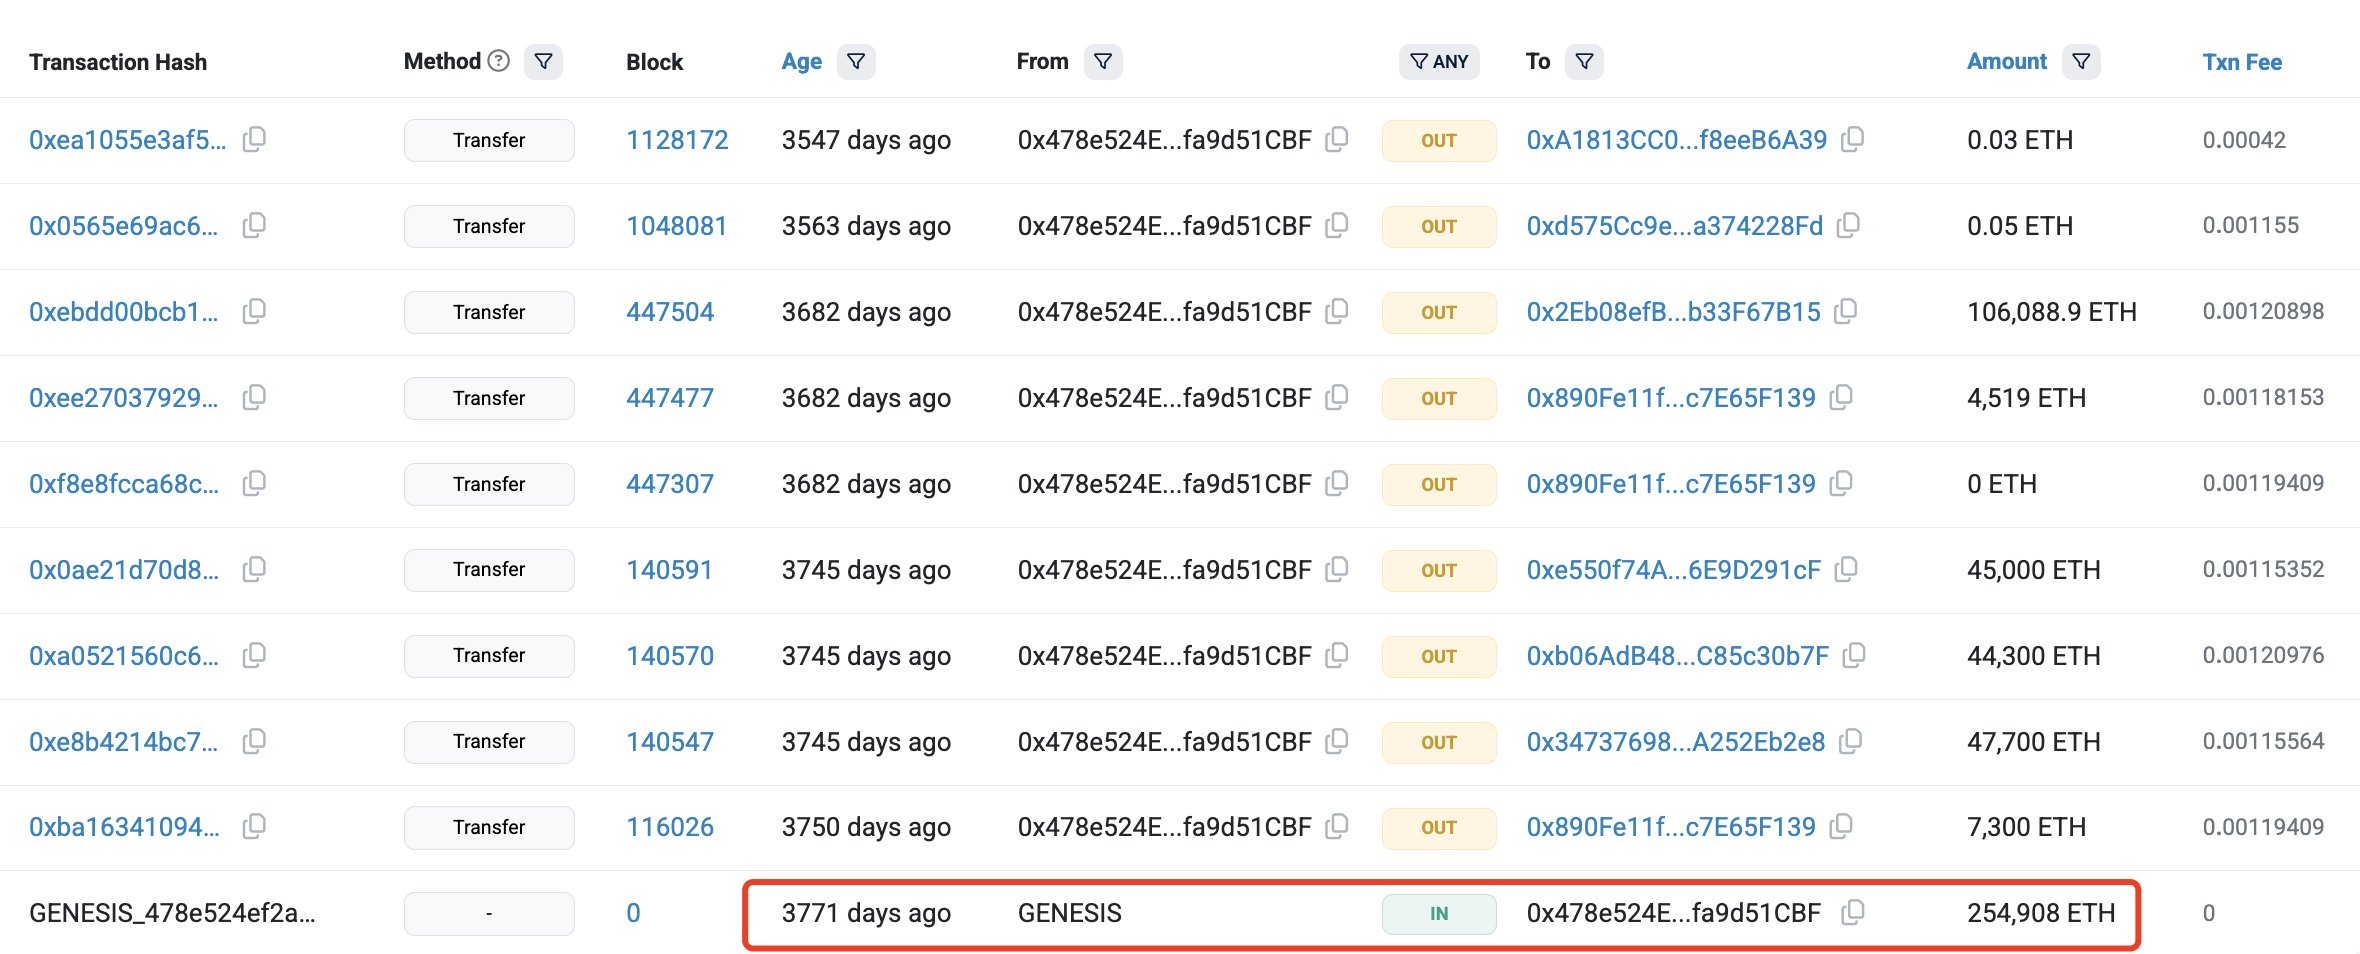Copy transaction hash 0xea1055e3af5

pos(255,140)
